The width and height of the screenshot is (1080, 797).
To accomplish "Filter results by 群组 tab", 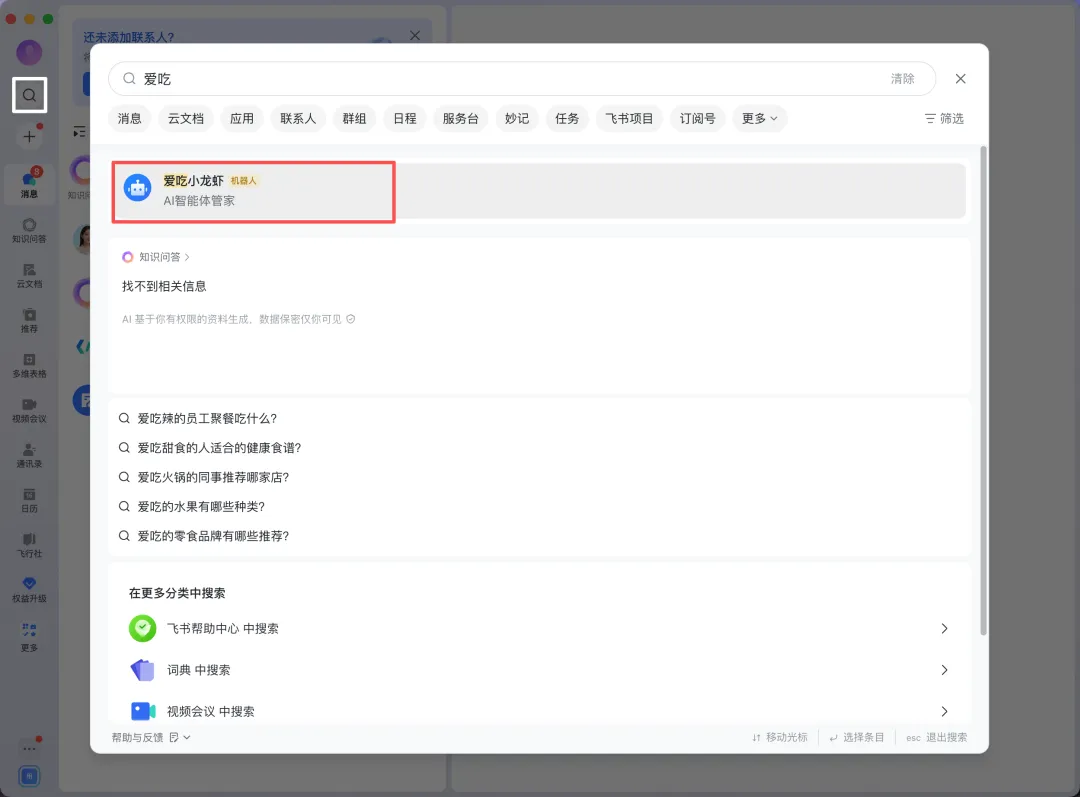I will (x=355, y=118).
